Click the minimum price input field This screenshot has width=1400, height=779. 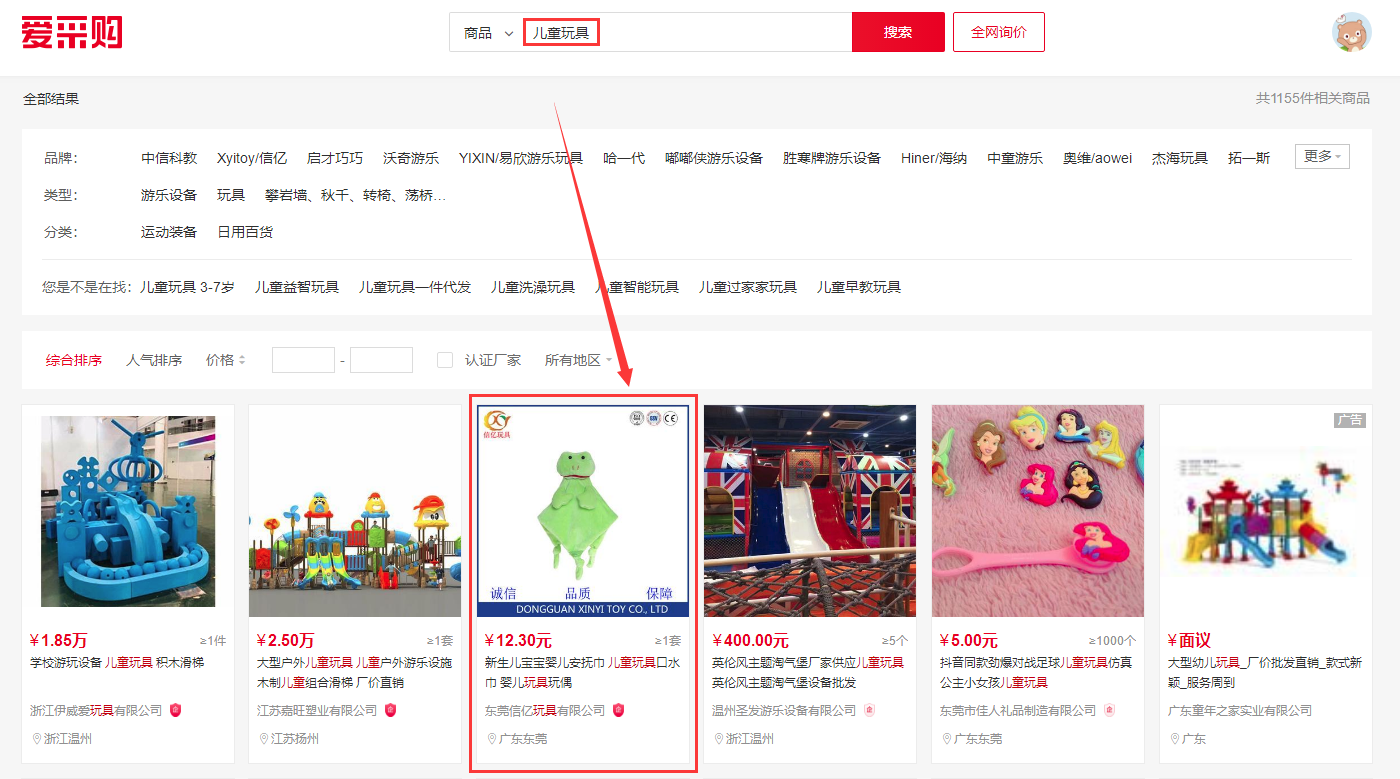click(303, 360)
